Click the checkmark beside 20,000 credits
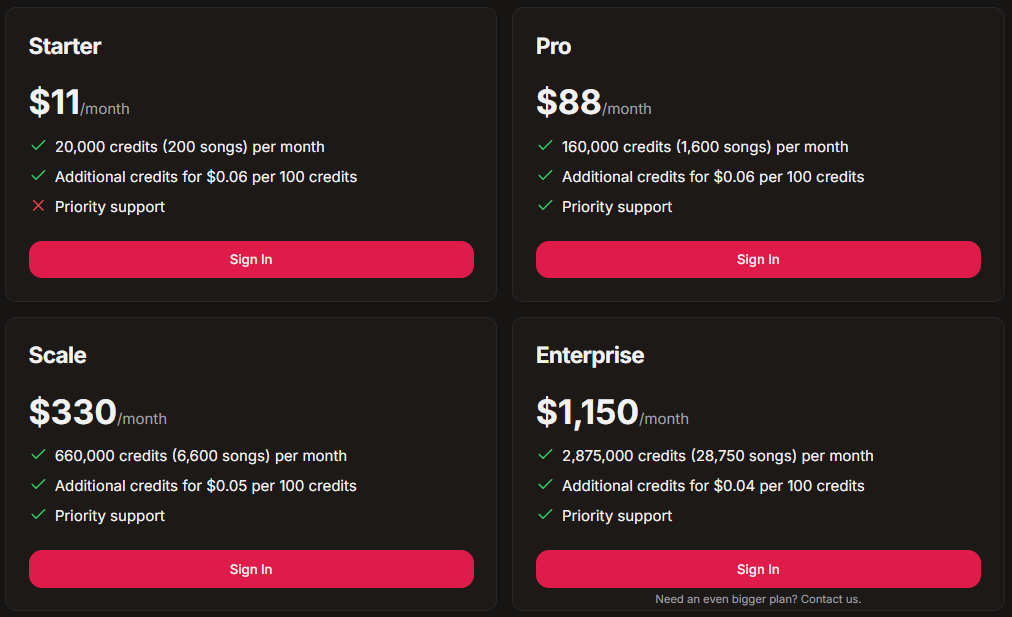This screenshot has height=617, width=1012. pyautogui.click(x=38, y=146)
